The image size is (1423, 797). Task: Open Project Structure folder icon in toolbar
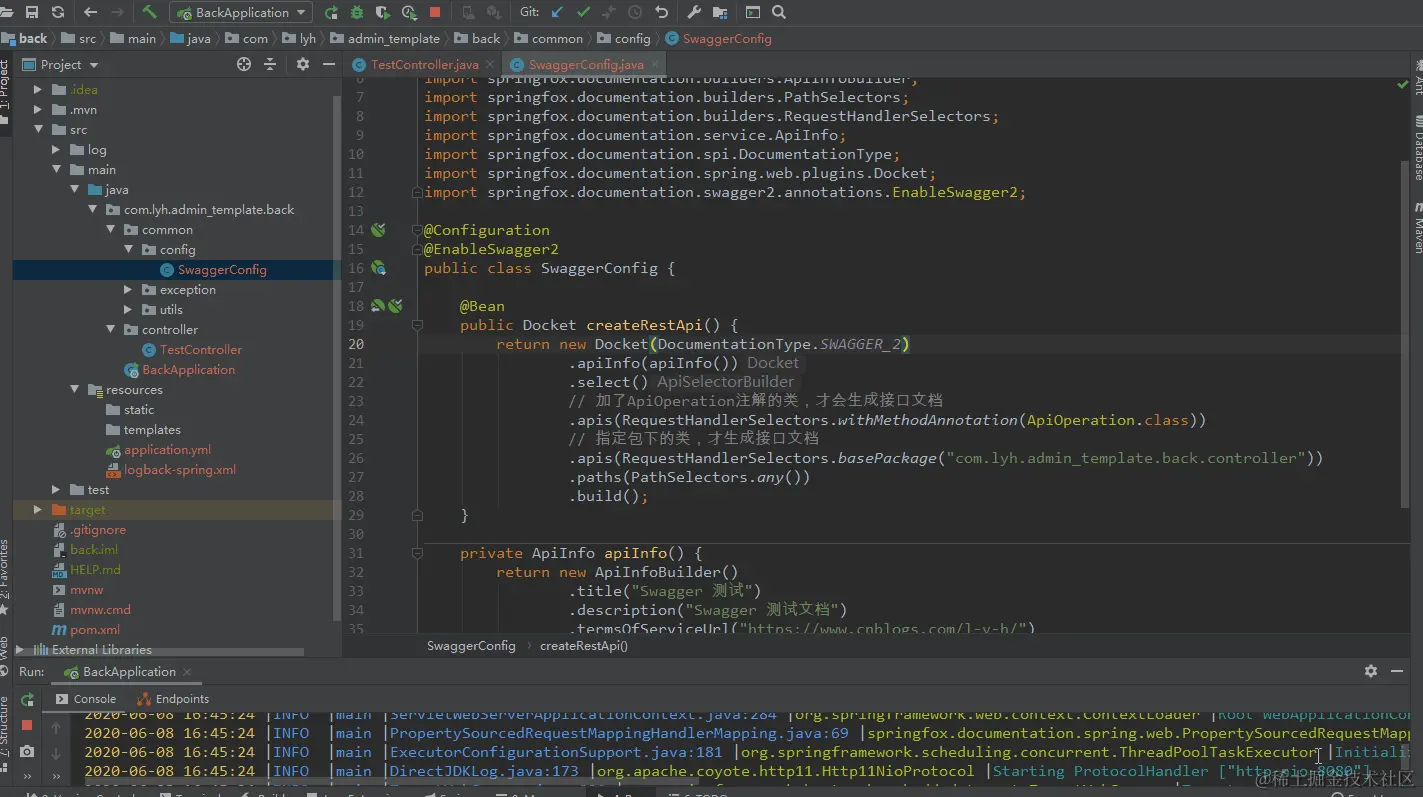(x=720, y=12)
